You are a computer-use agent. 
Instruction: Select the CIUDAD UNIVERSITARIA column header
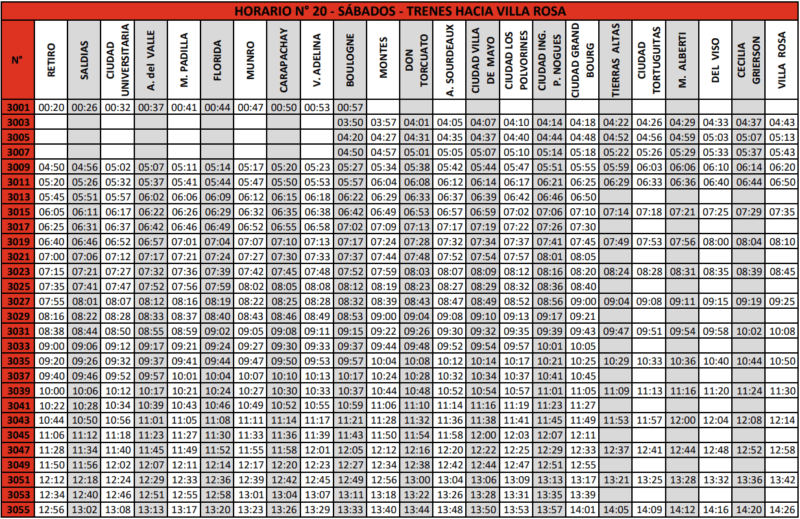(x=117, y=60)
